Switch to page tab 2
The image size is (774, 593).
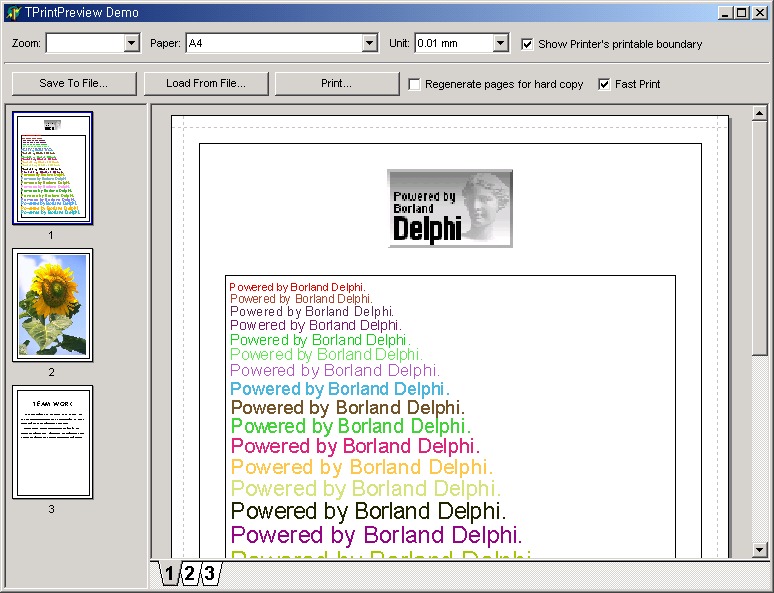point(190,573)
